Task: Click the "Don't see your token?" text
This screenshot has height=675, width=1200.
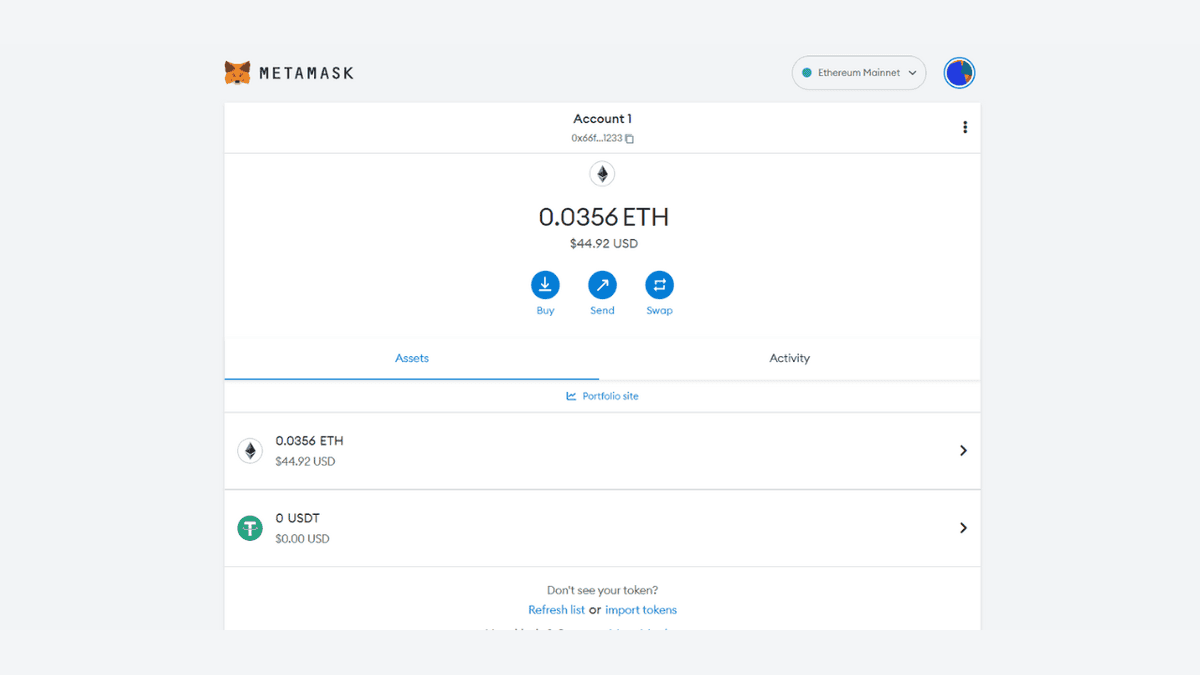Action: (602, 591)
